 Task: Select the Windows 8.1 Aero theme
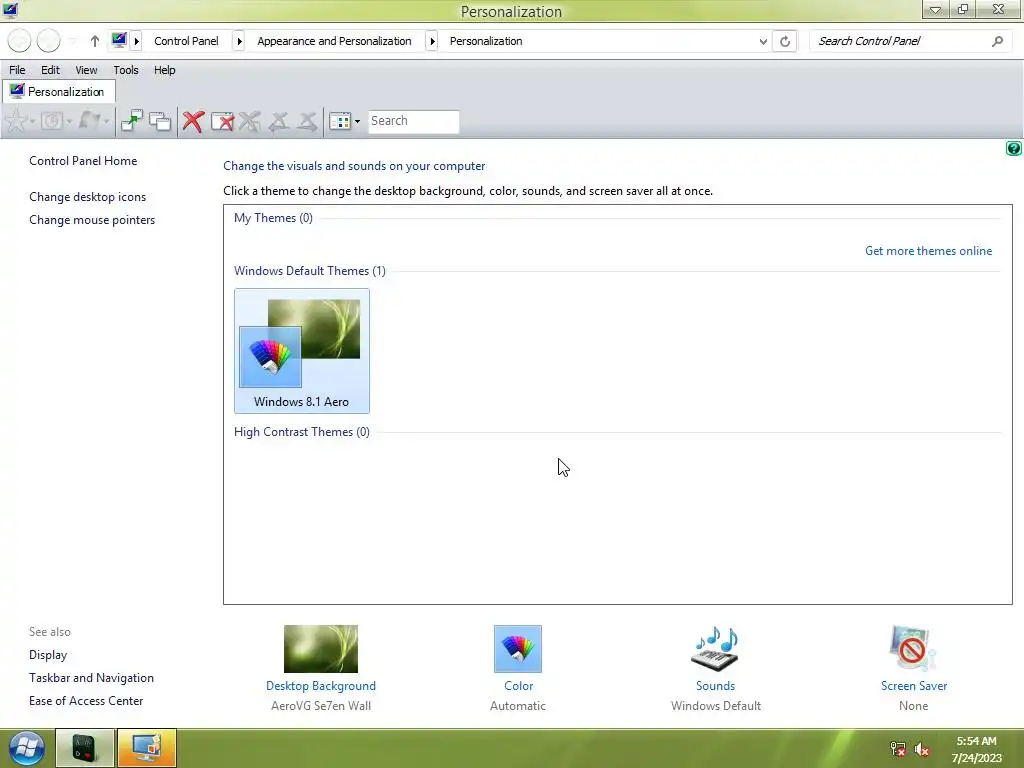click(x=302, y=351)
